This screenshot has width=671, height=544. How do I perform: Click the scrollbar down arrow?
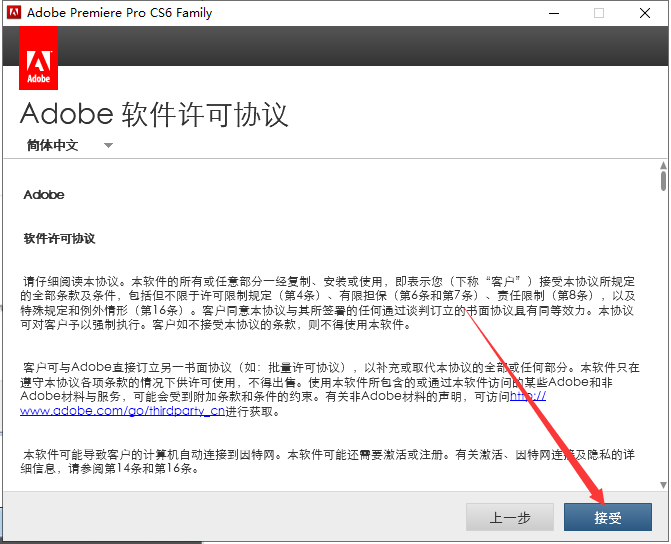[663, 485]
